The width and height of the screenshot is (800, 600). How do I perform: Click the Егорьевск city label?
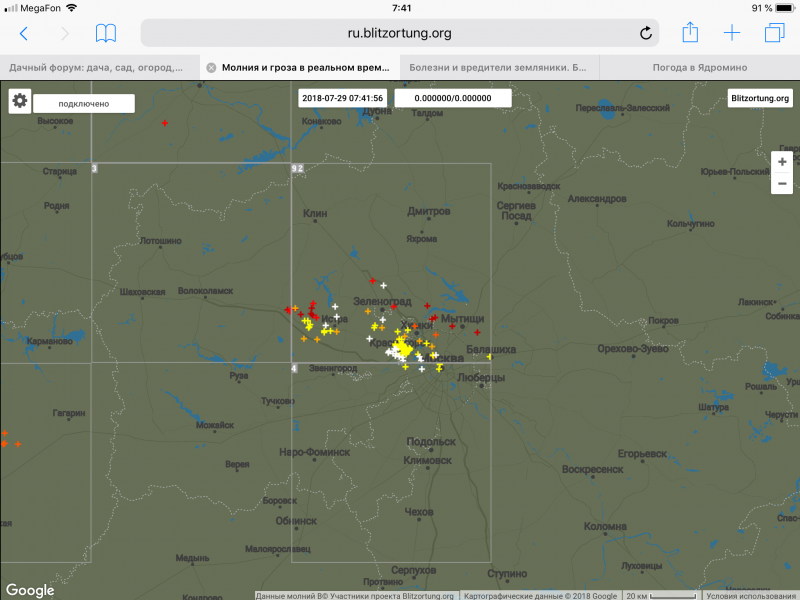coord(642,454)
